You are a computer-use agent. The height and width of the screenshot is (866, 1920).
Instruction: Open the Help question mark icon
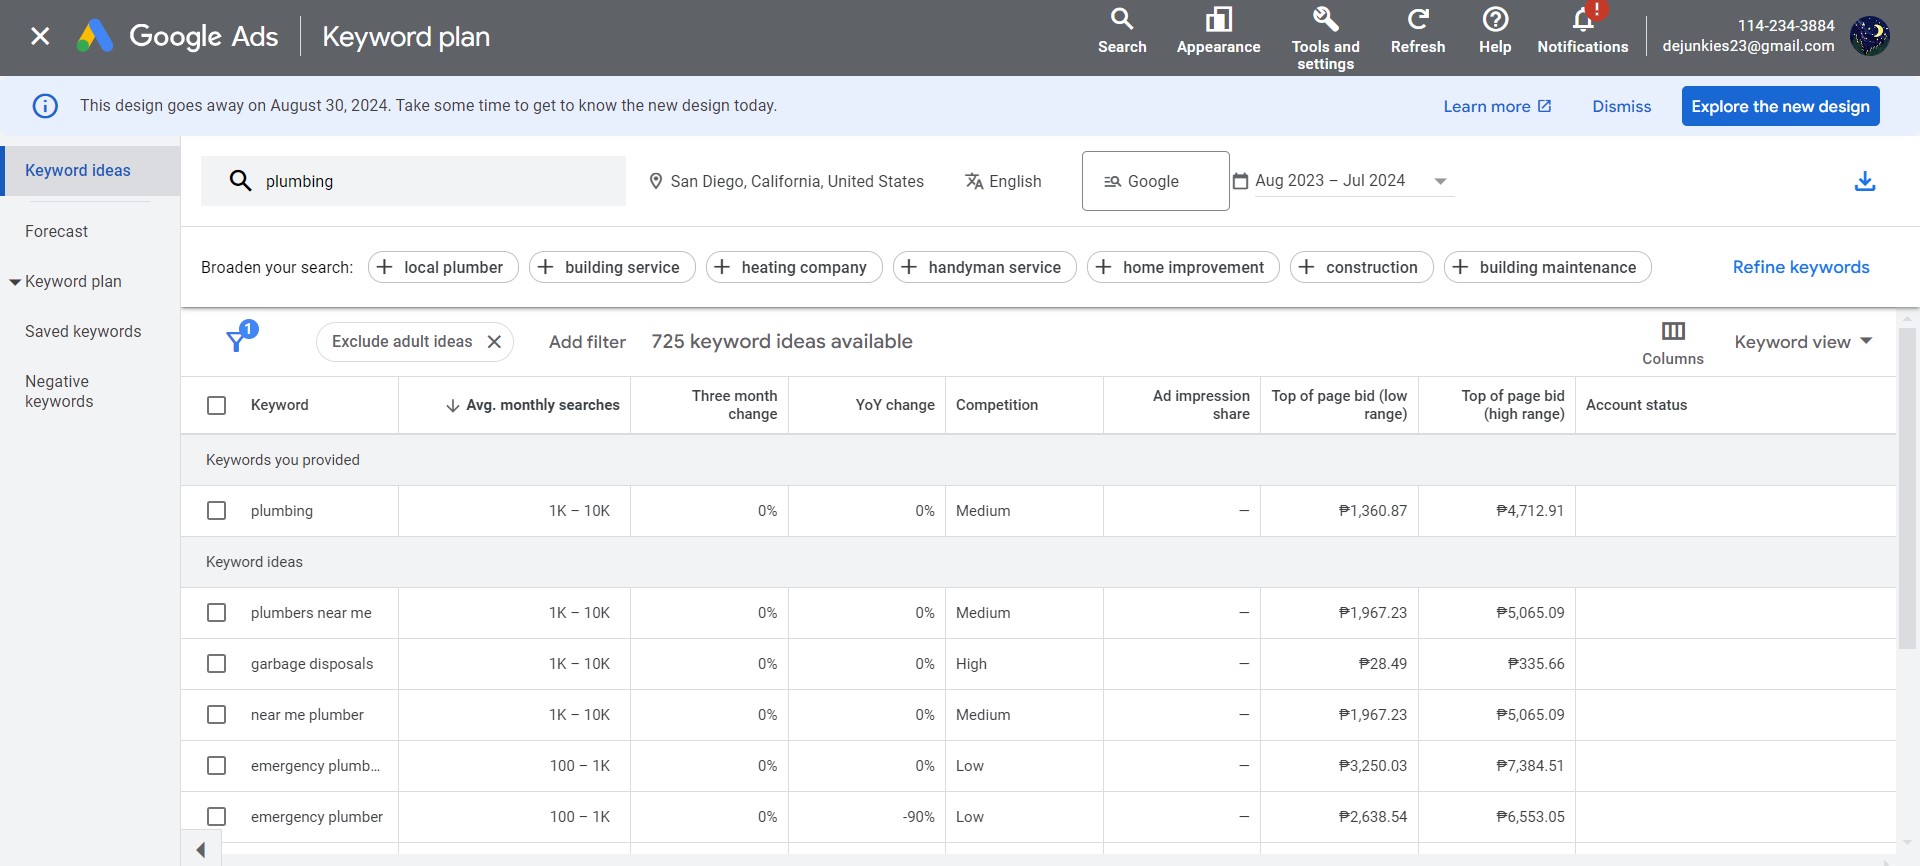point(1494,20)
